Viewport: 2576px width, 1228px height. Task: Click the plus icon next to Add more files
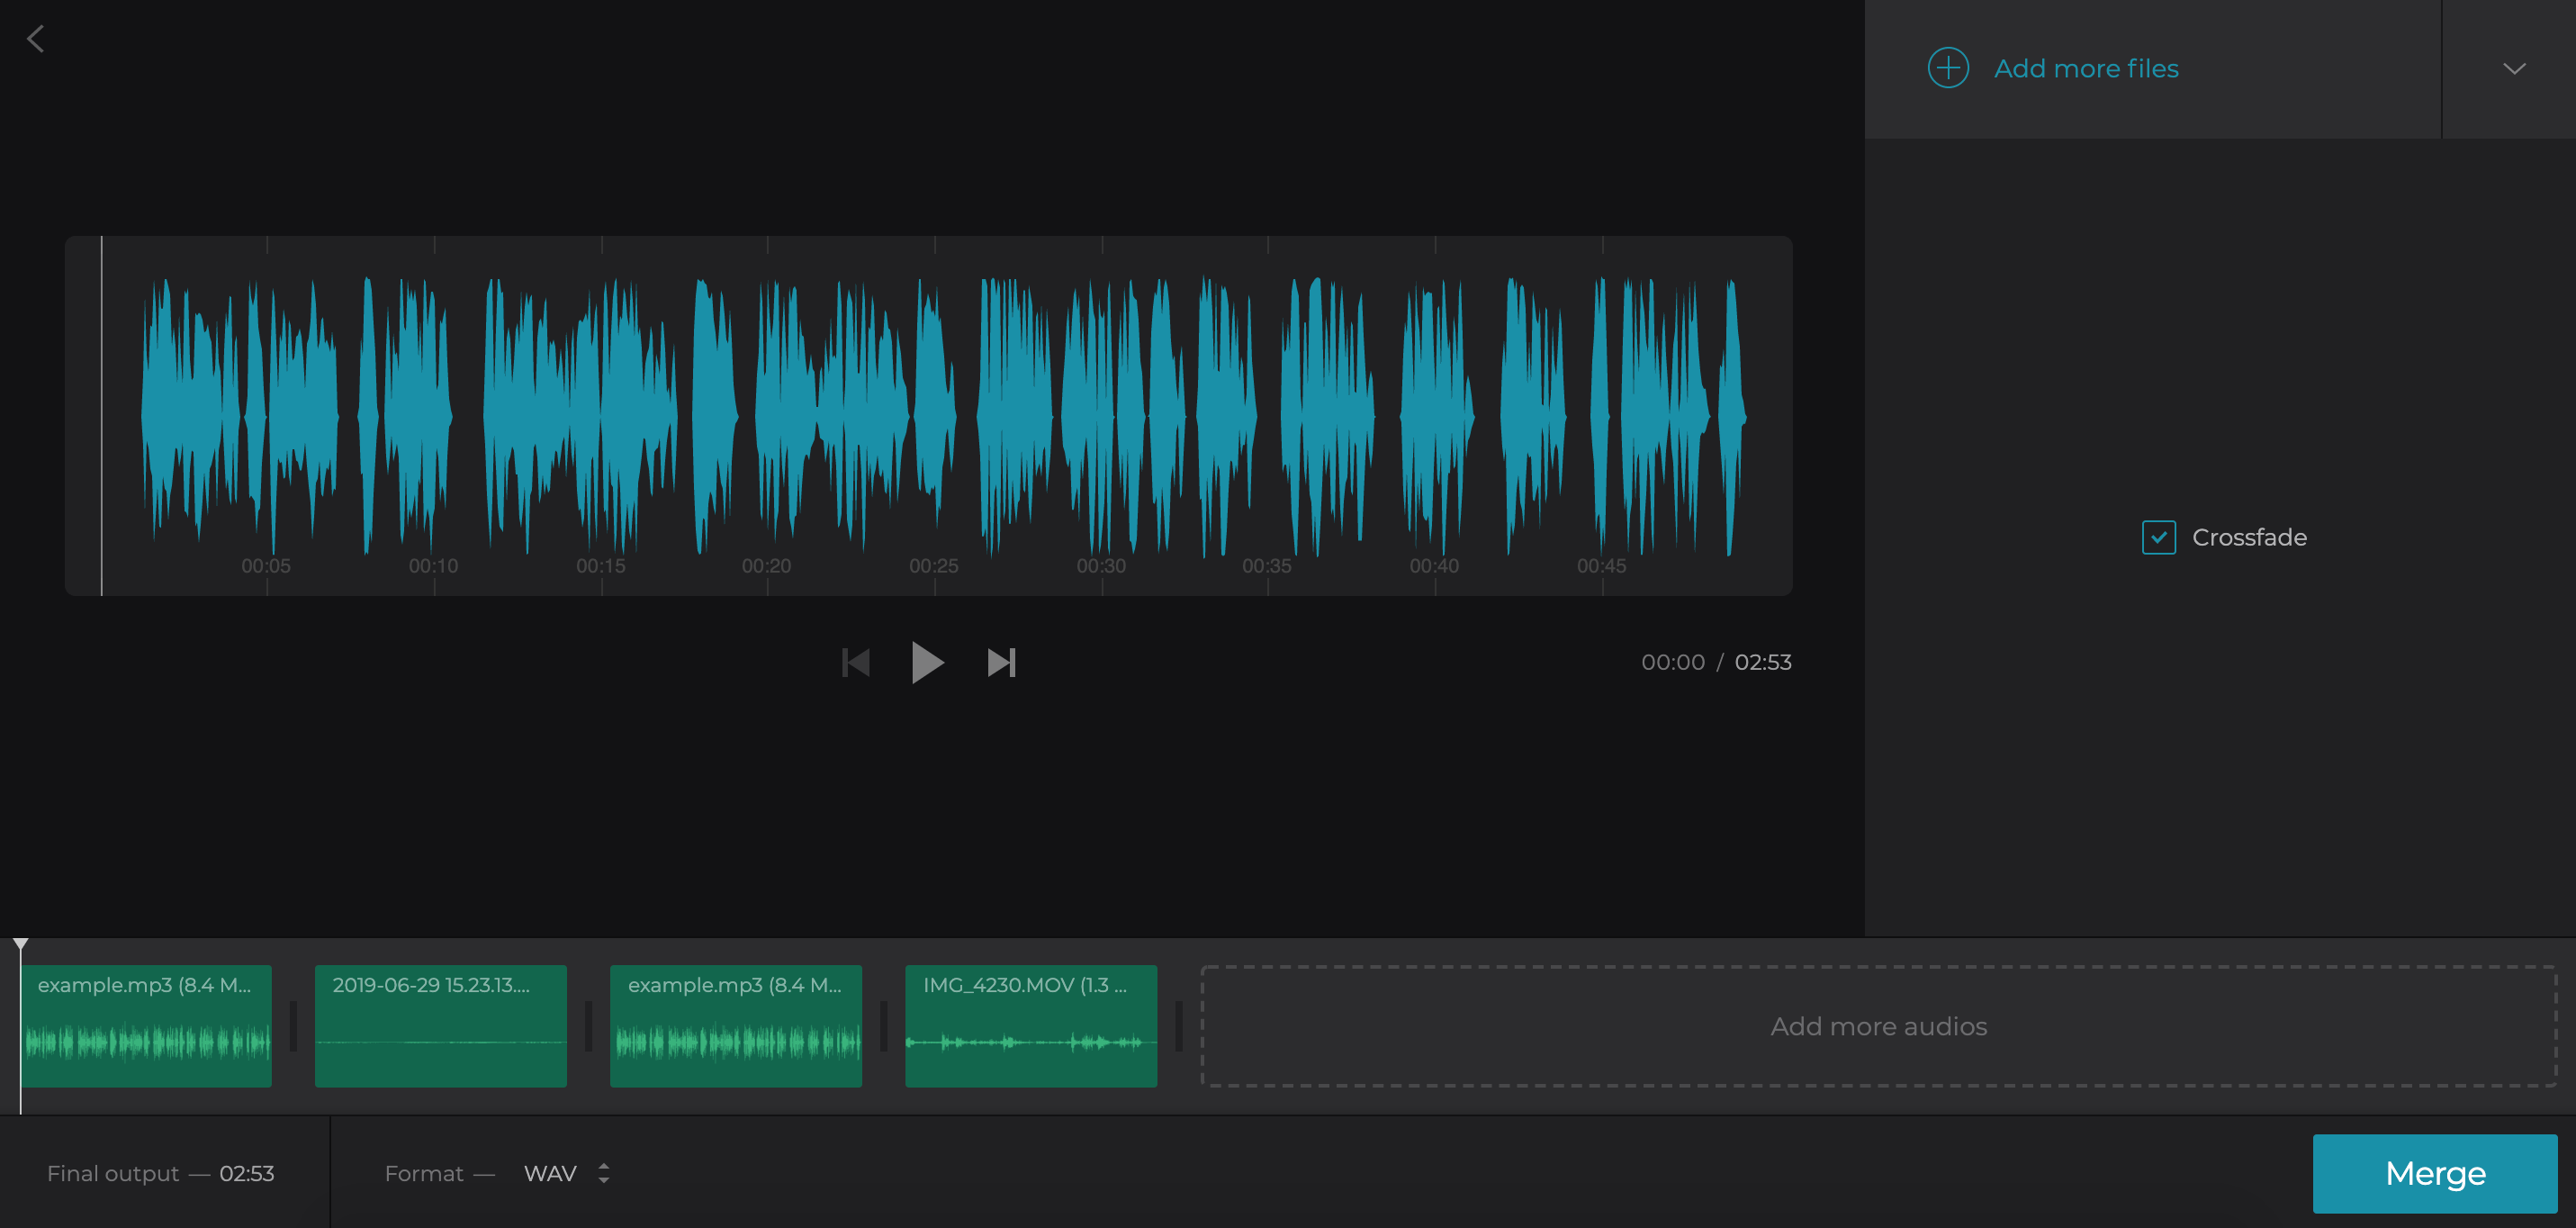pyautogui.click(x=1948, y=67)
